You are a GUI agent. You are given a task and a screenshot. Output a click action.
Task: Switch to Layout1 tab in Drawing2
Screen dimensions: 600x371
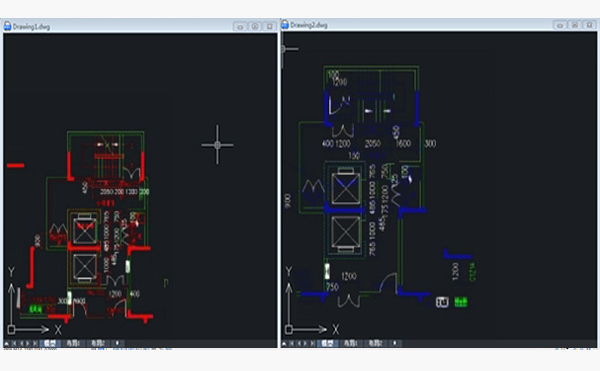coord(351,343)
